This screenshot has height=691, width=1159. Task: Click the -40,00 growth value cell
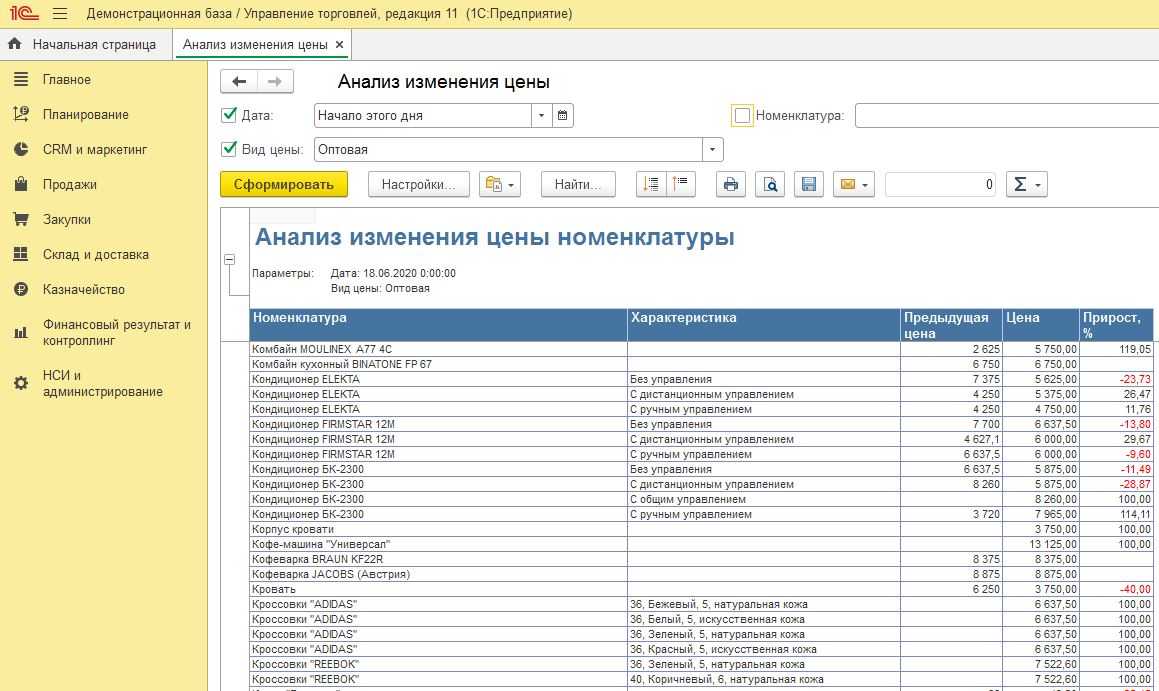click(1116, 589)
